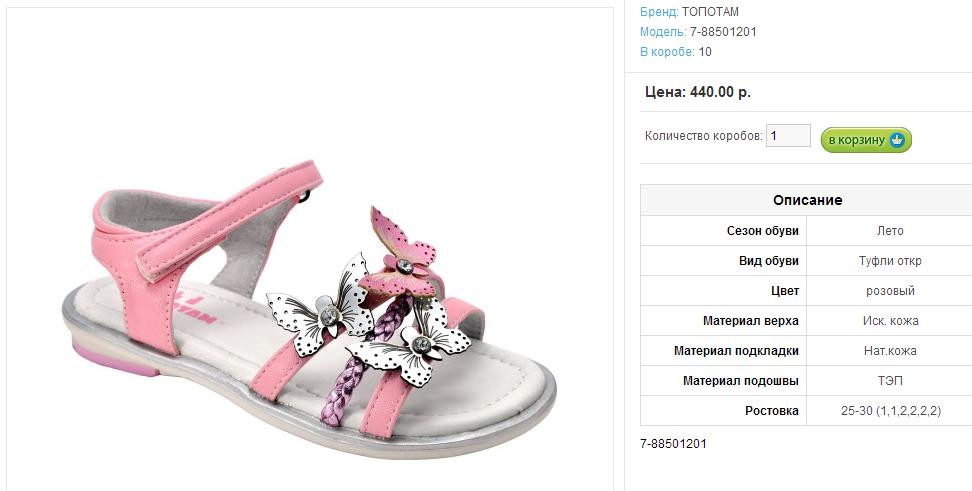Screen dimensions: 972x491
Task: Click the price 440.00 р.
Action: pos(720,92)
